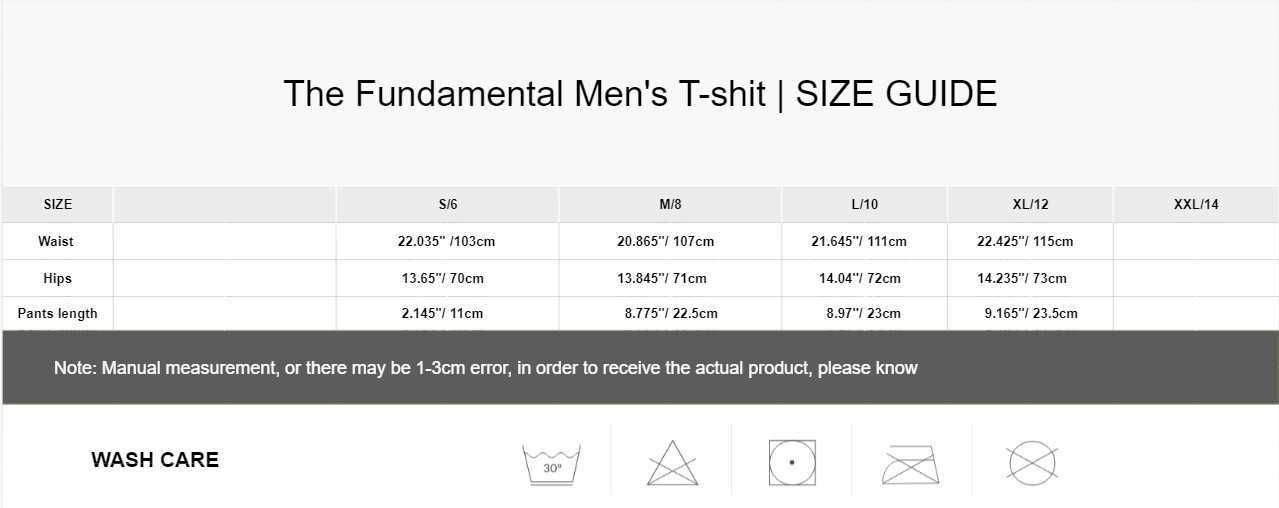This screenshot has width=1279, height=508.
Task: Click the 22.035" /103cm waist cell
Action: click(x=447, y=241)
